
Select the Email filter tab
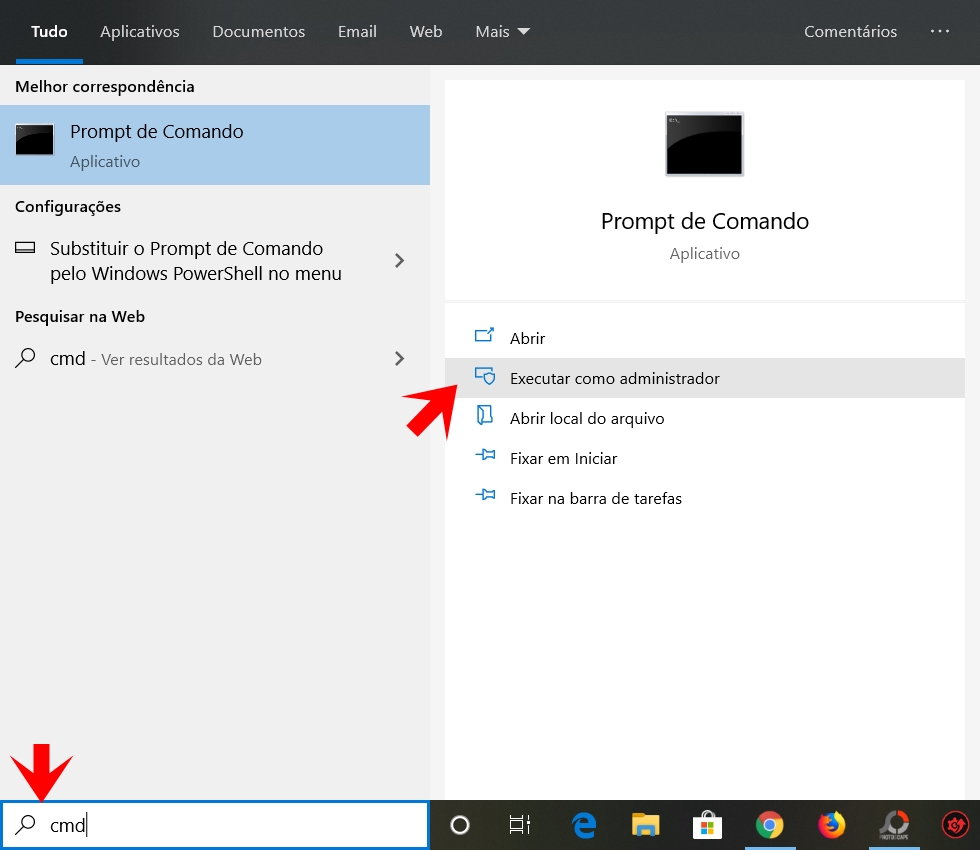tap(357, 32)
